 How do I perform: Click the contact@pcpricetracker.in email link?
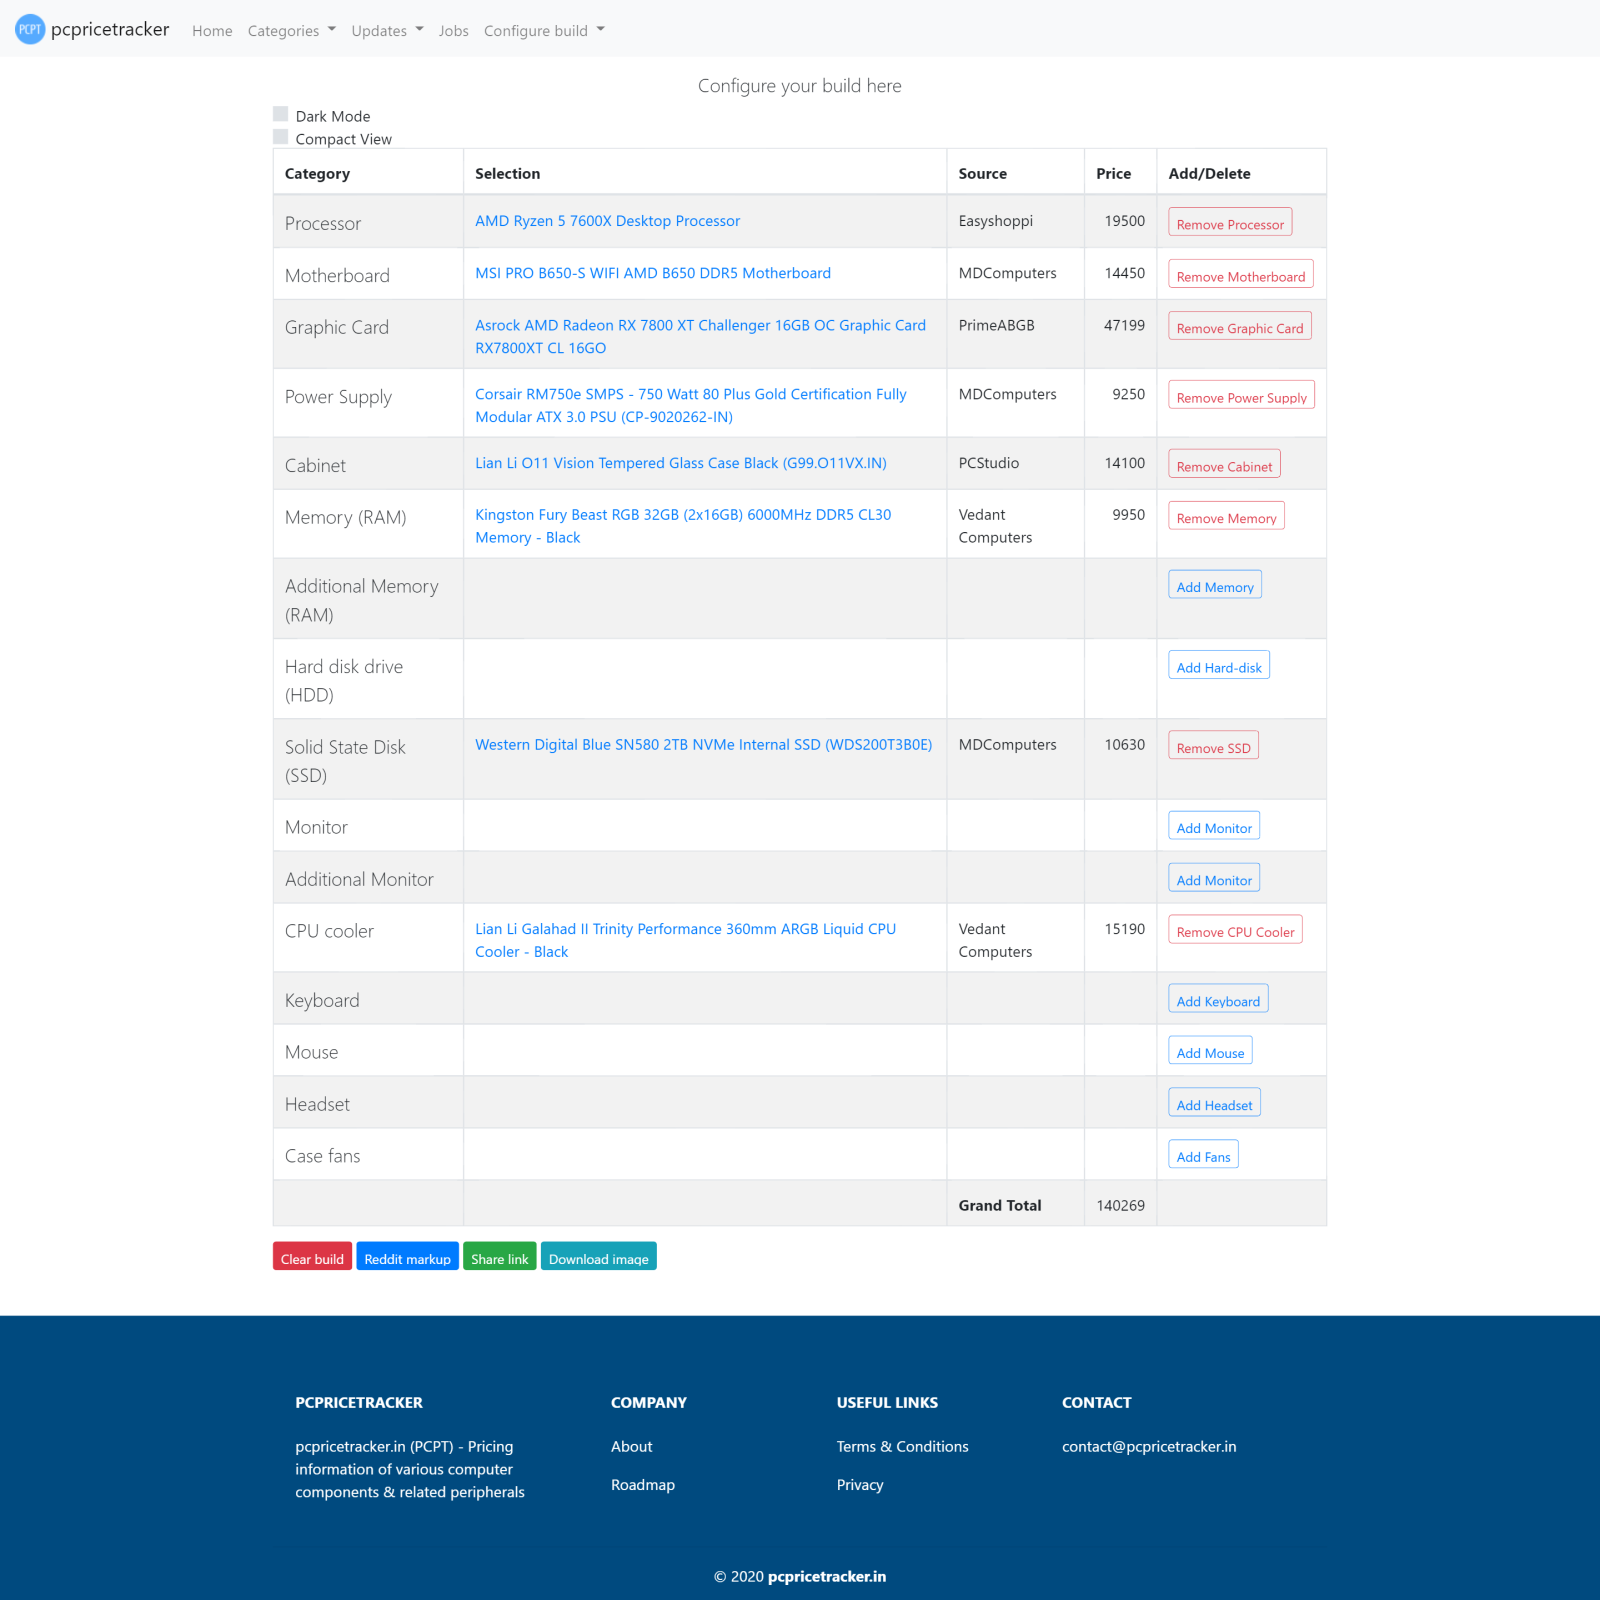point(1148,1447)
